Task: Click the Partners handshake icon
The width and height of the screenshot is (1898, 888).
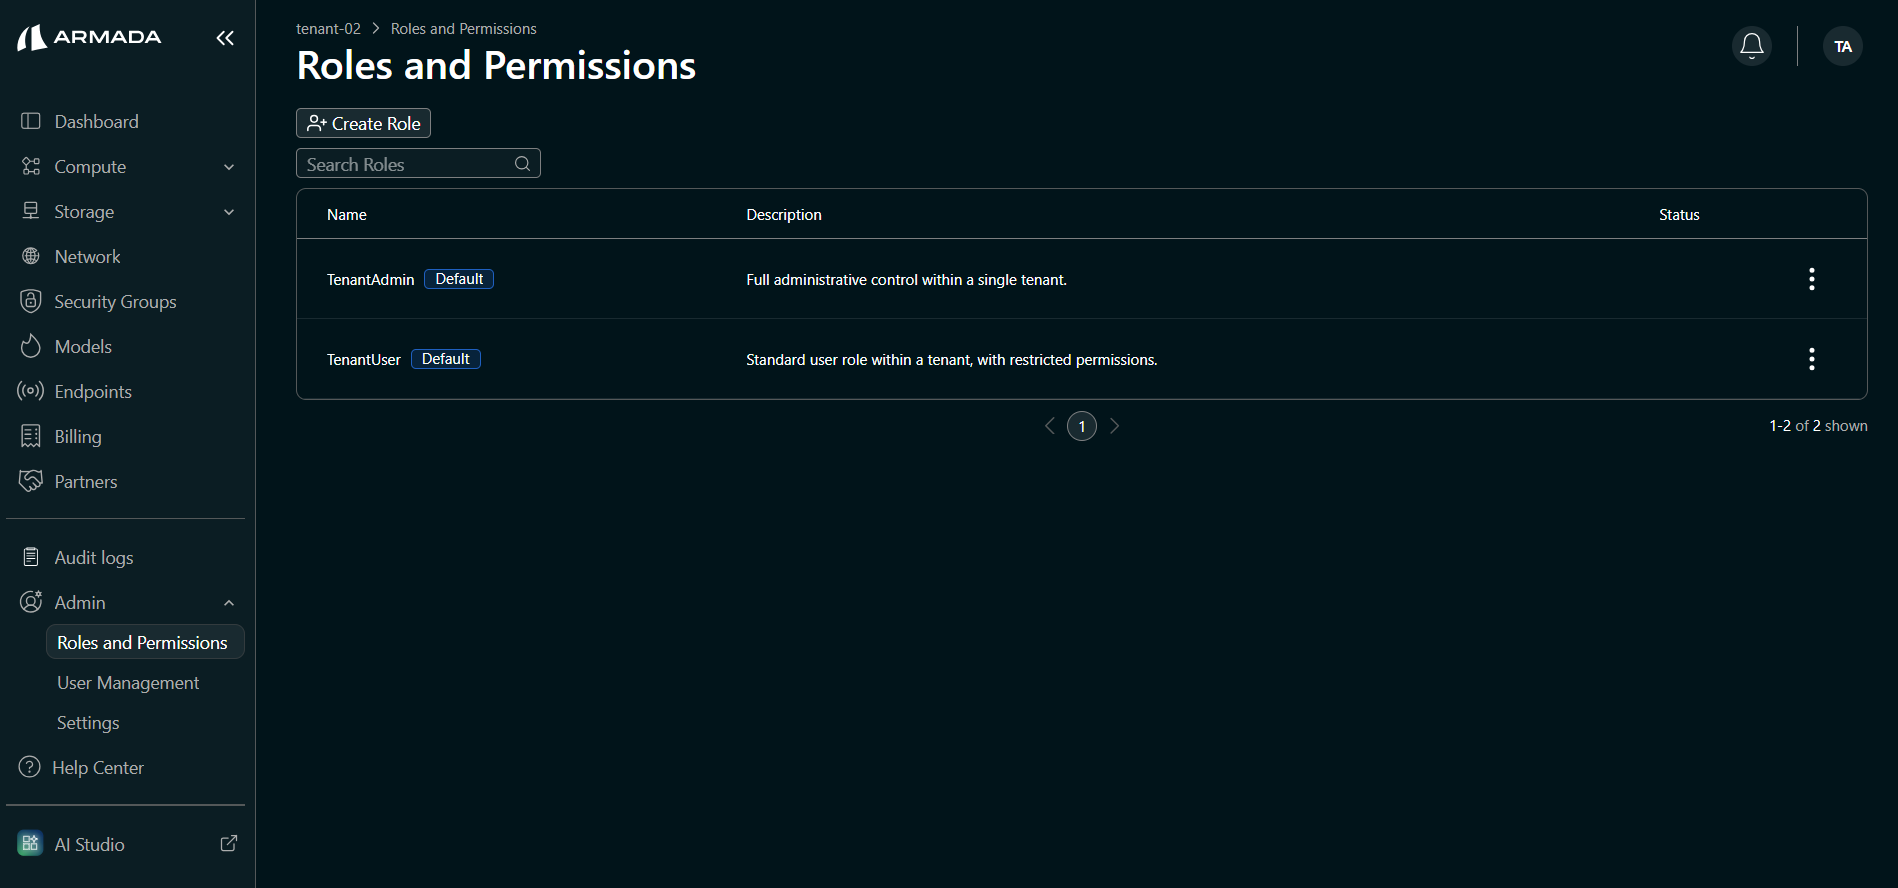Action: coord(31,481)
